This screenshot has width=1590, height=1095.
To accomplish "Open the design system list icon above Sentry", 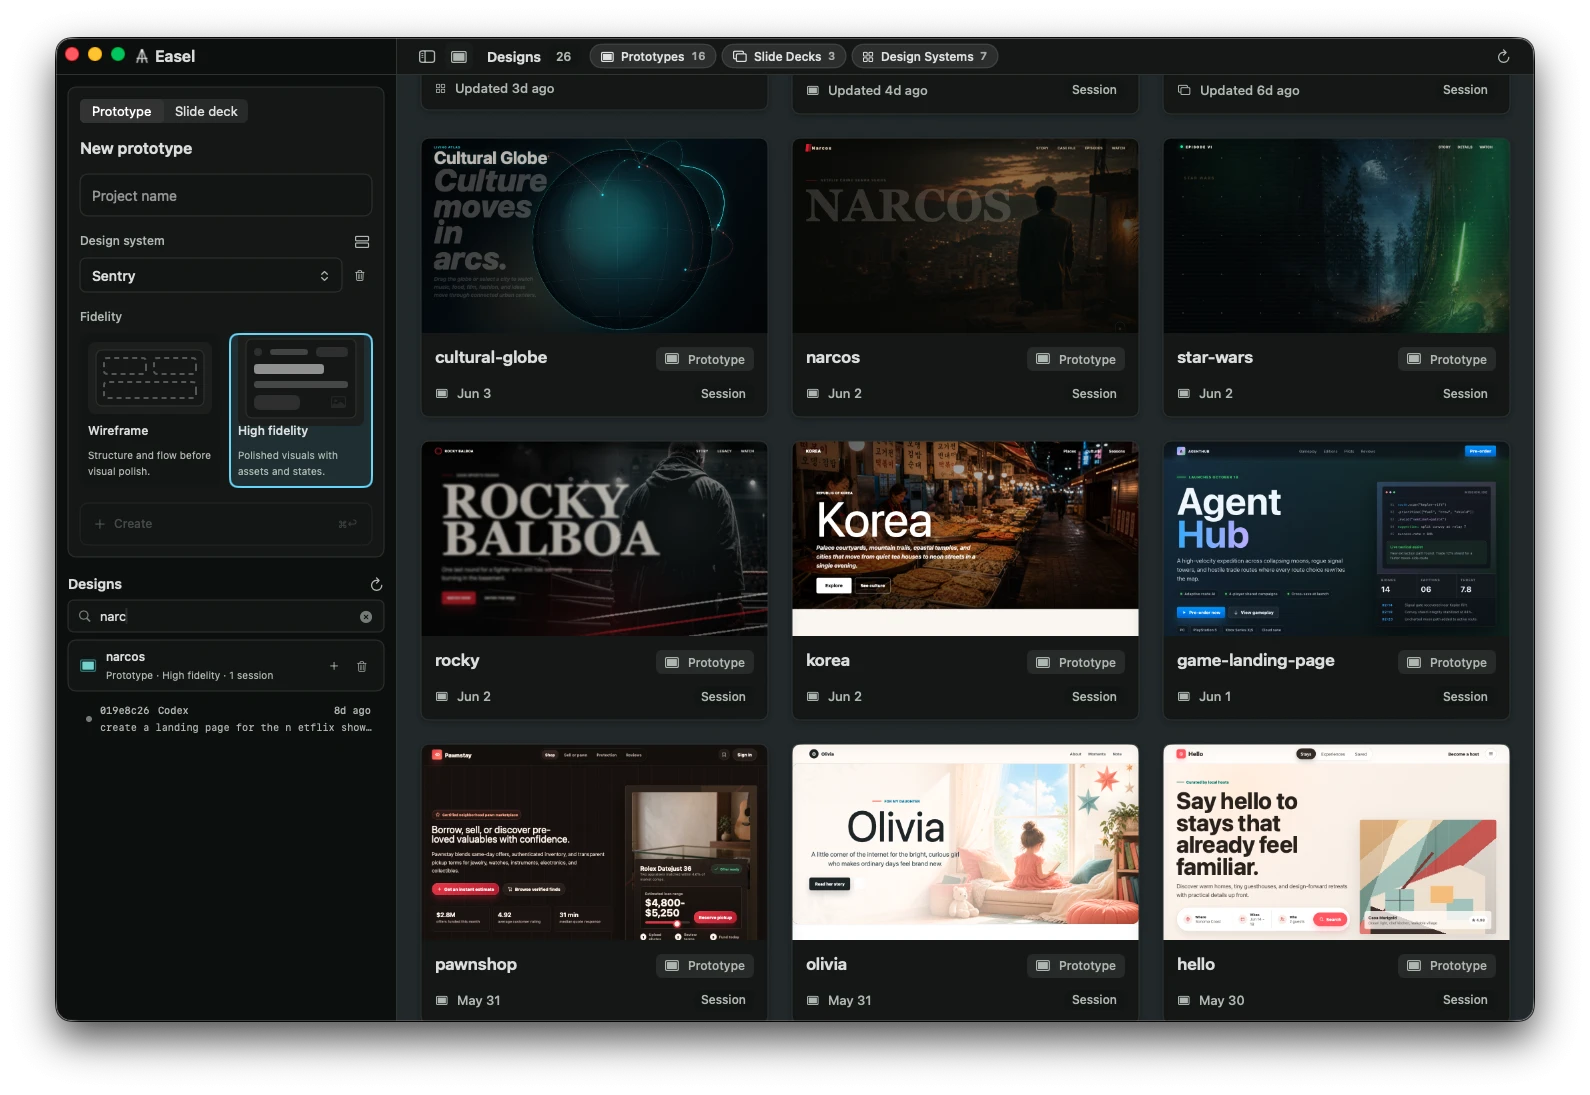I will click(362, 242).
